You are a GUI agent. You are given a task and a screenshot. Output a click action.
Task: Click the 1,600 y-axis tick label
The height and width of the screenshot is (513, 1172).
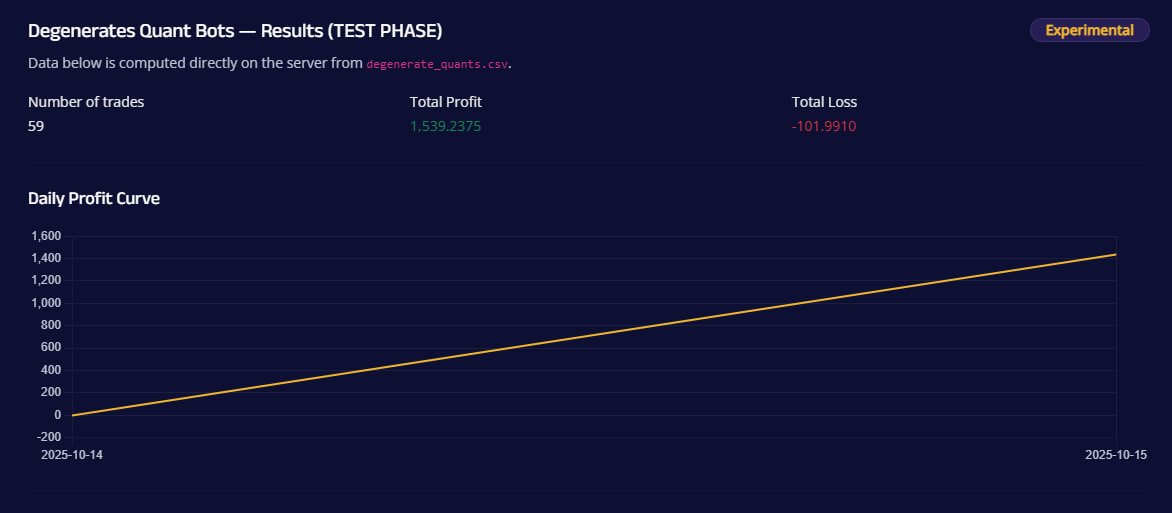click(x=46, y=236)
